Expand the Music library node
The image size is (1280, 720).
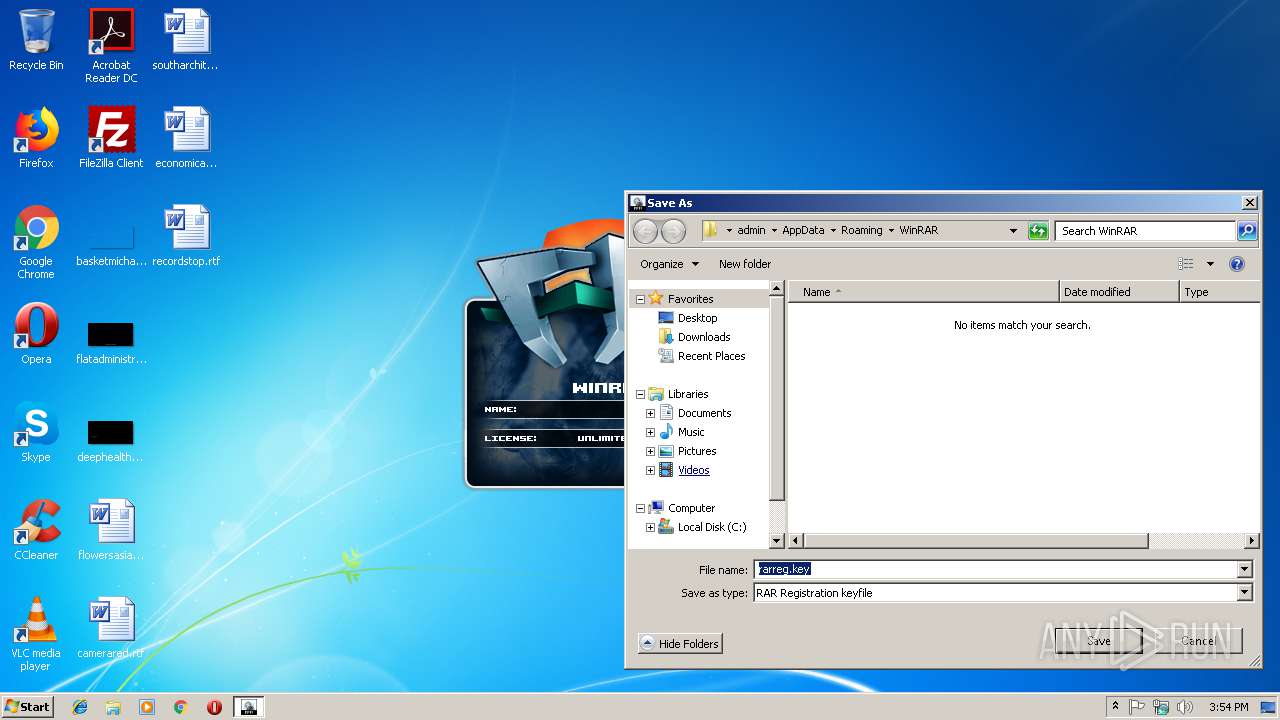click(650, 432)
